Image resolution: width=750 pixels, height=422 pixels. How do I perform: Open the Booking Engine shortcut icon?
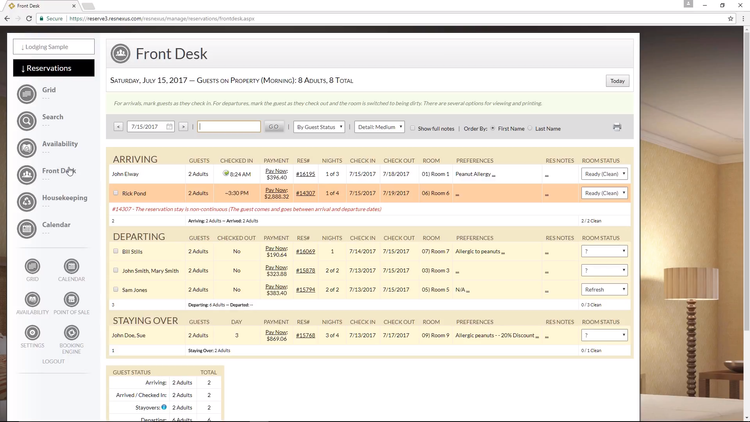pyautogui.click(x=71, y=333)
